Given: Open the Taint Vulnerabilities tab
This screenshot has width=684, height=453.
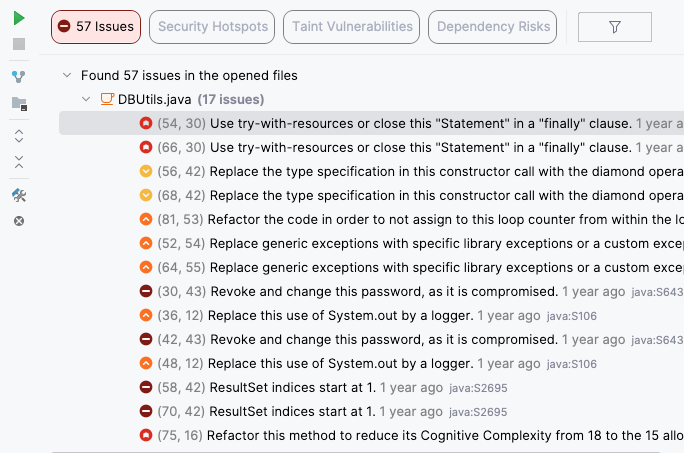Looking at the screenshot, I should [352, 27].
